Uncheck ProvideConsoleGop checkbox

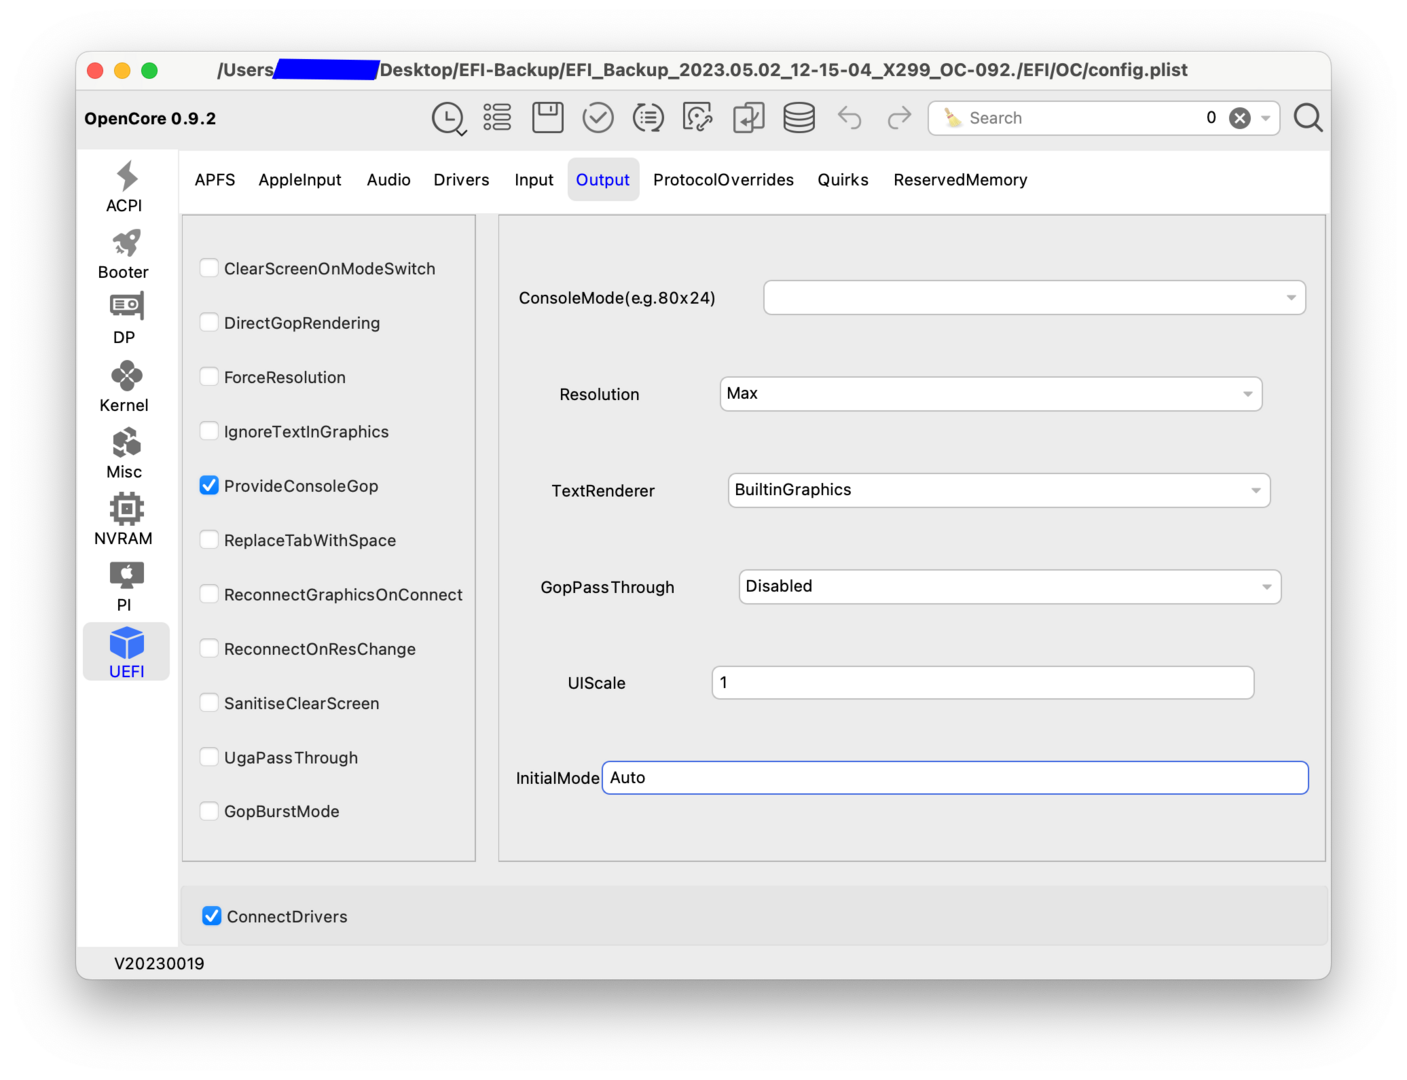pyautogui.click(x=209, y=485)
